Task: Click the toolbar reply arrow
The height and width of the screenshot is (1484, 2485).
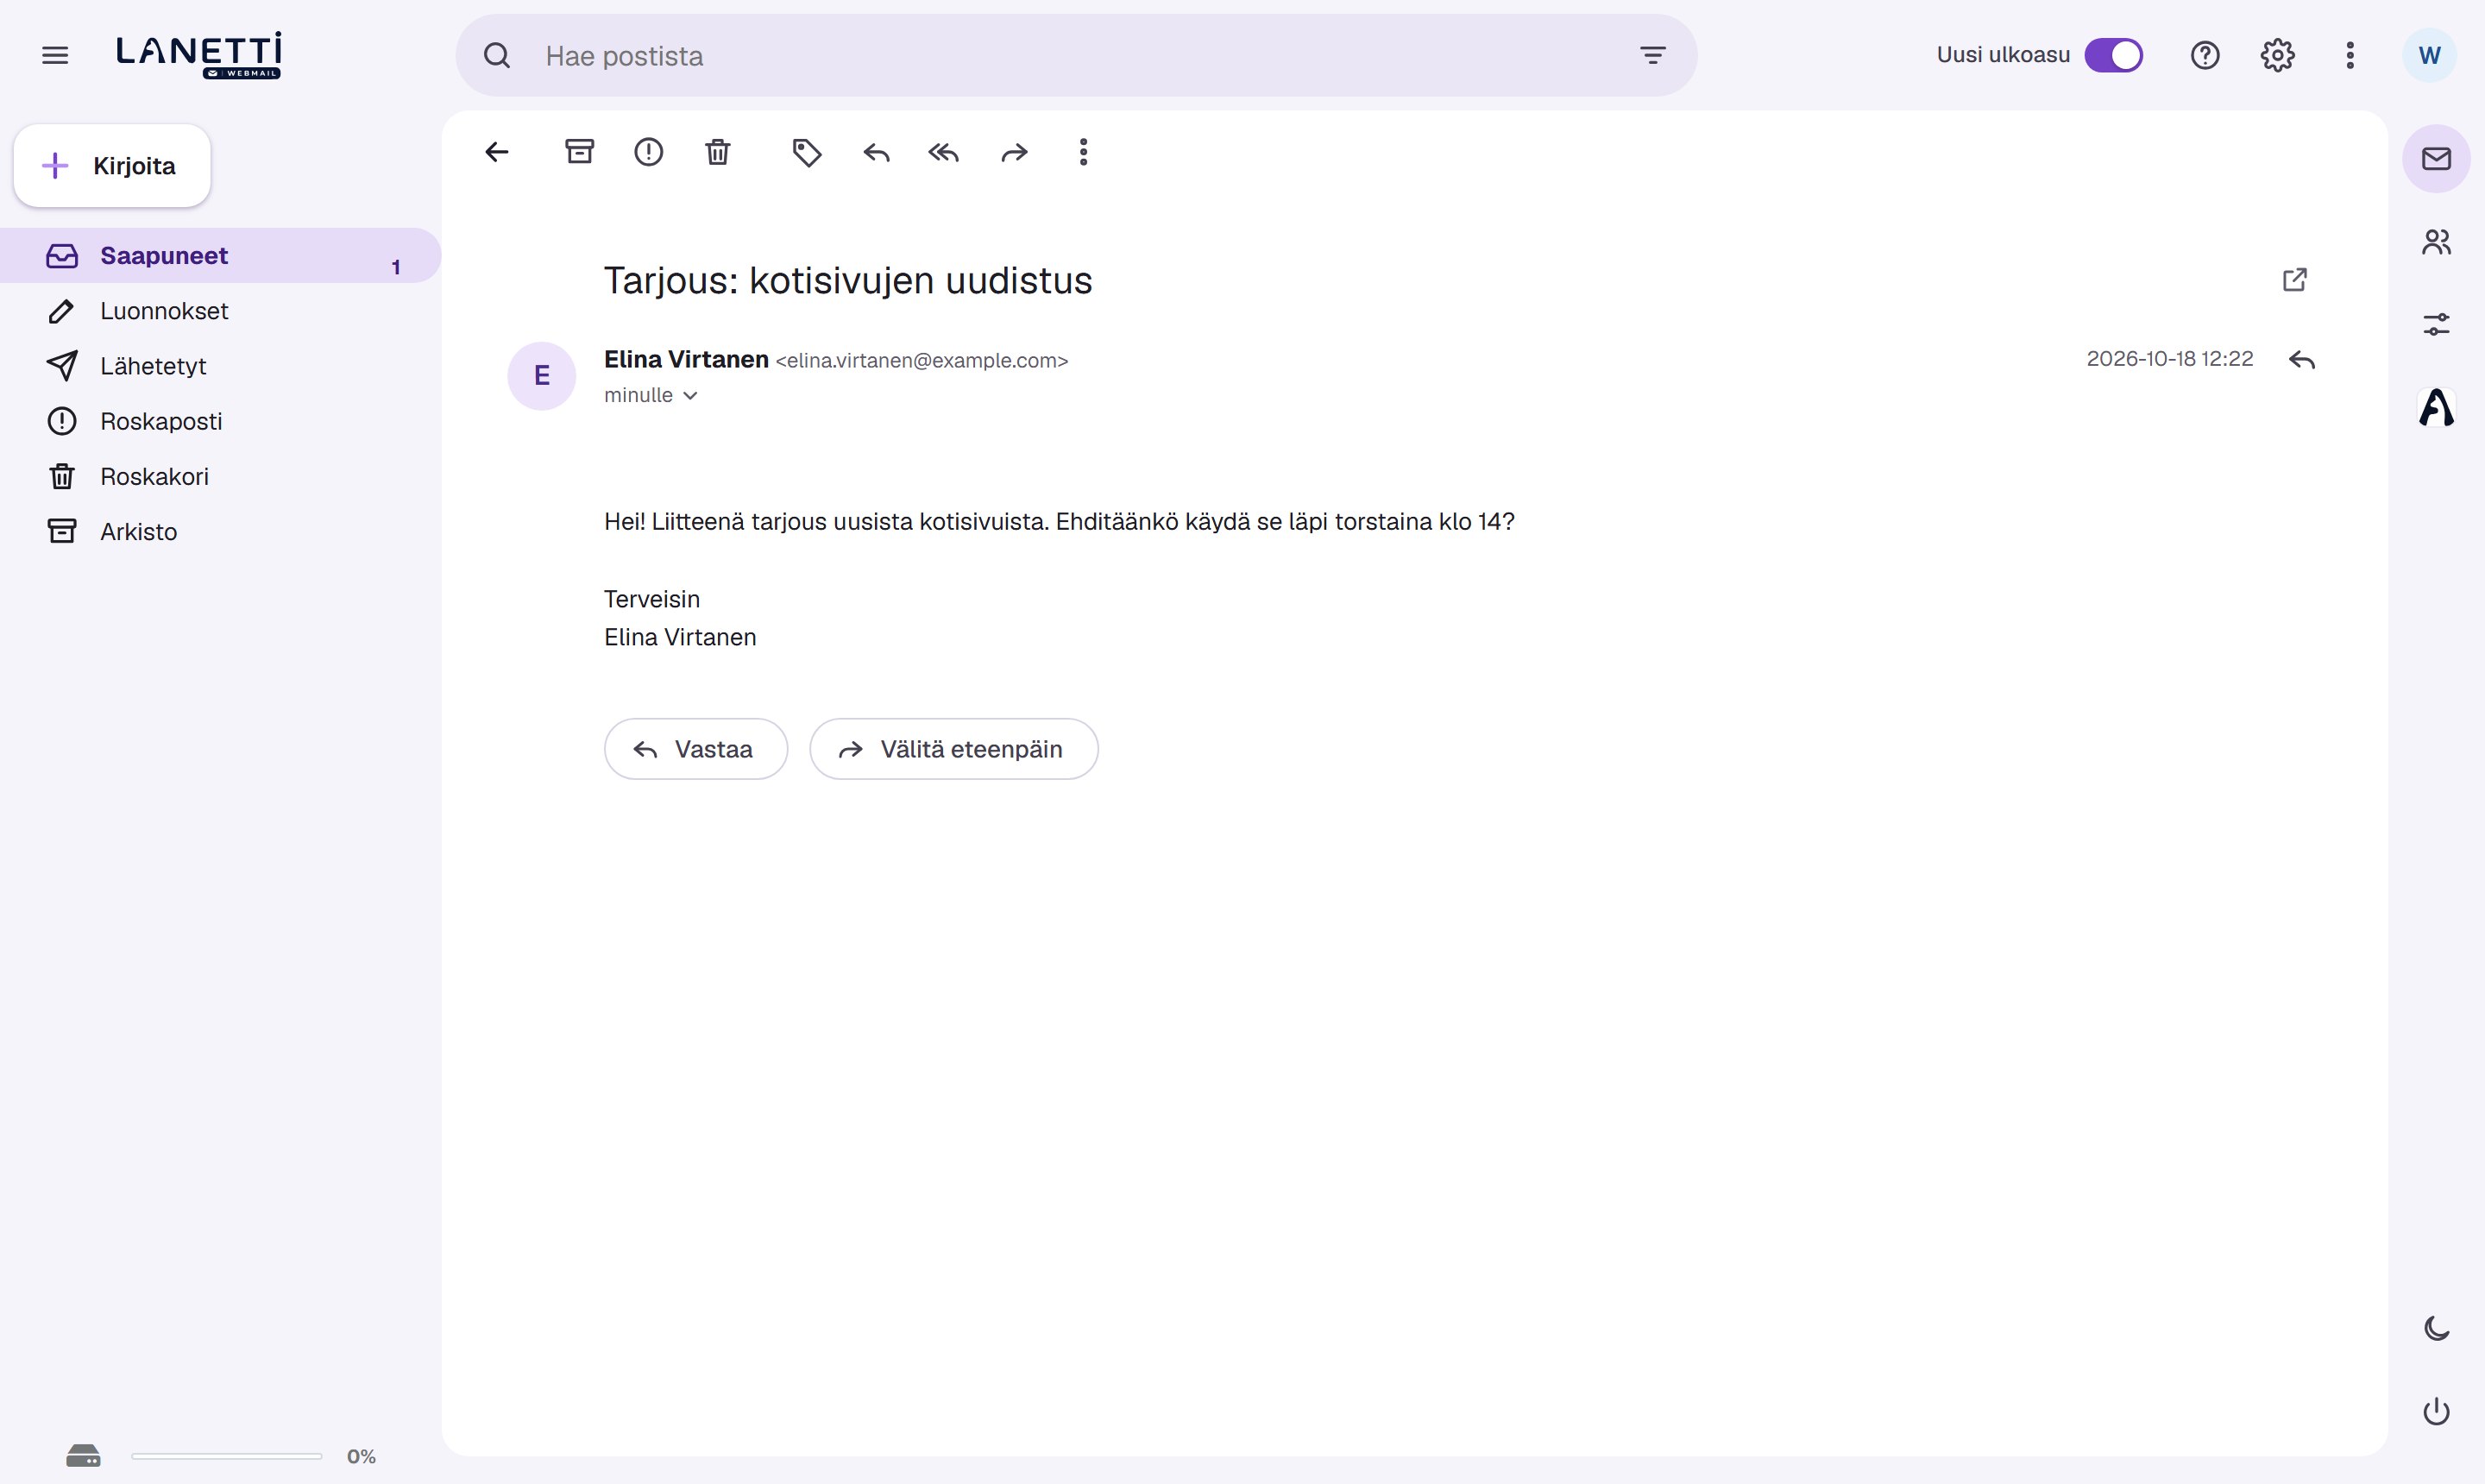Action: [876, 152]
